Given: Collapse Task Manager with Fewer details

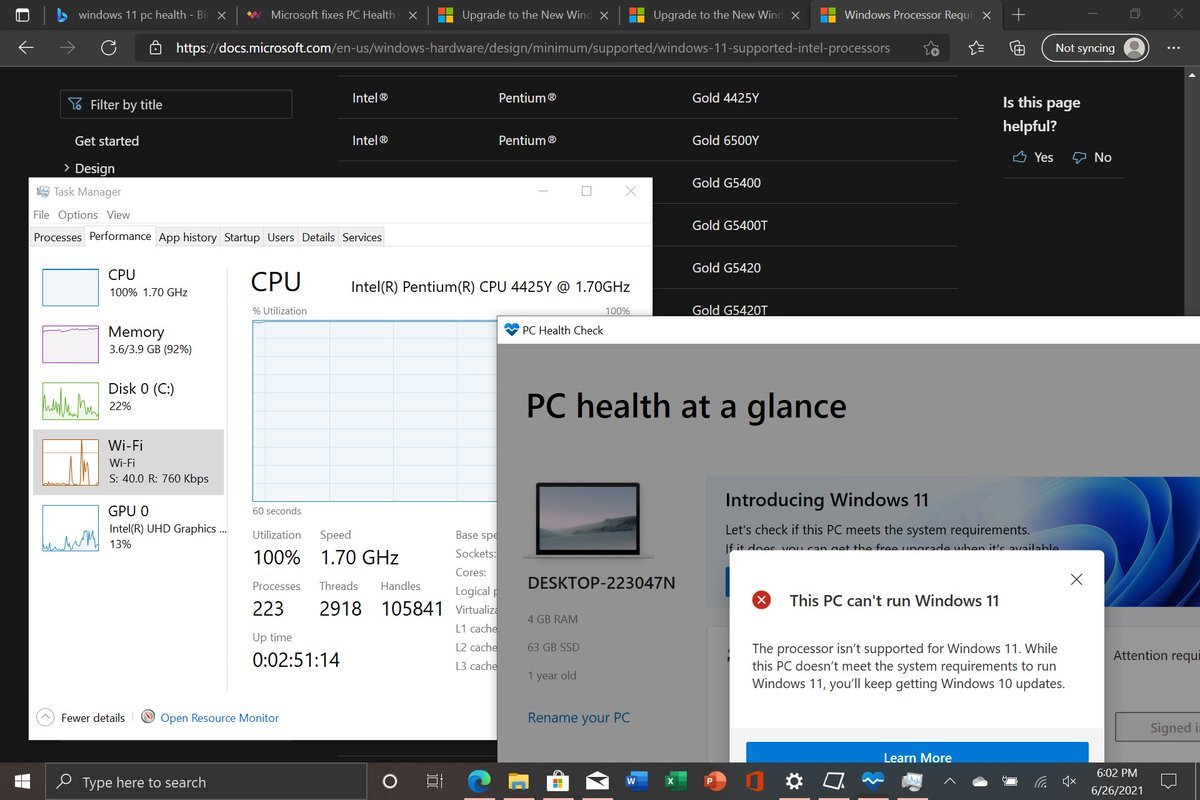Looking at the screenshot, I should (x=81, y=718).
